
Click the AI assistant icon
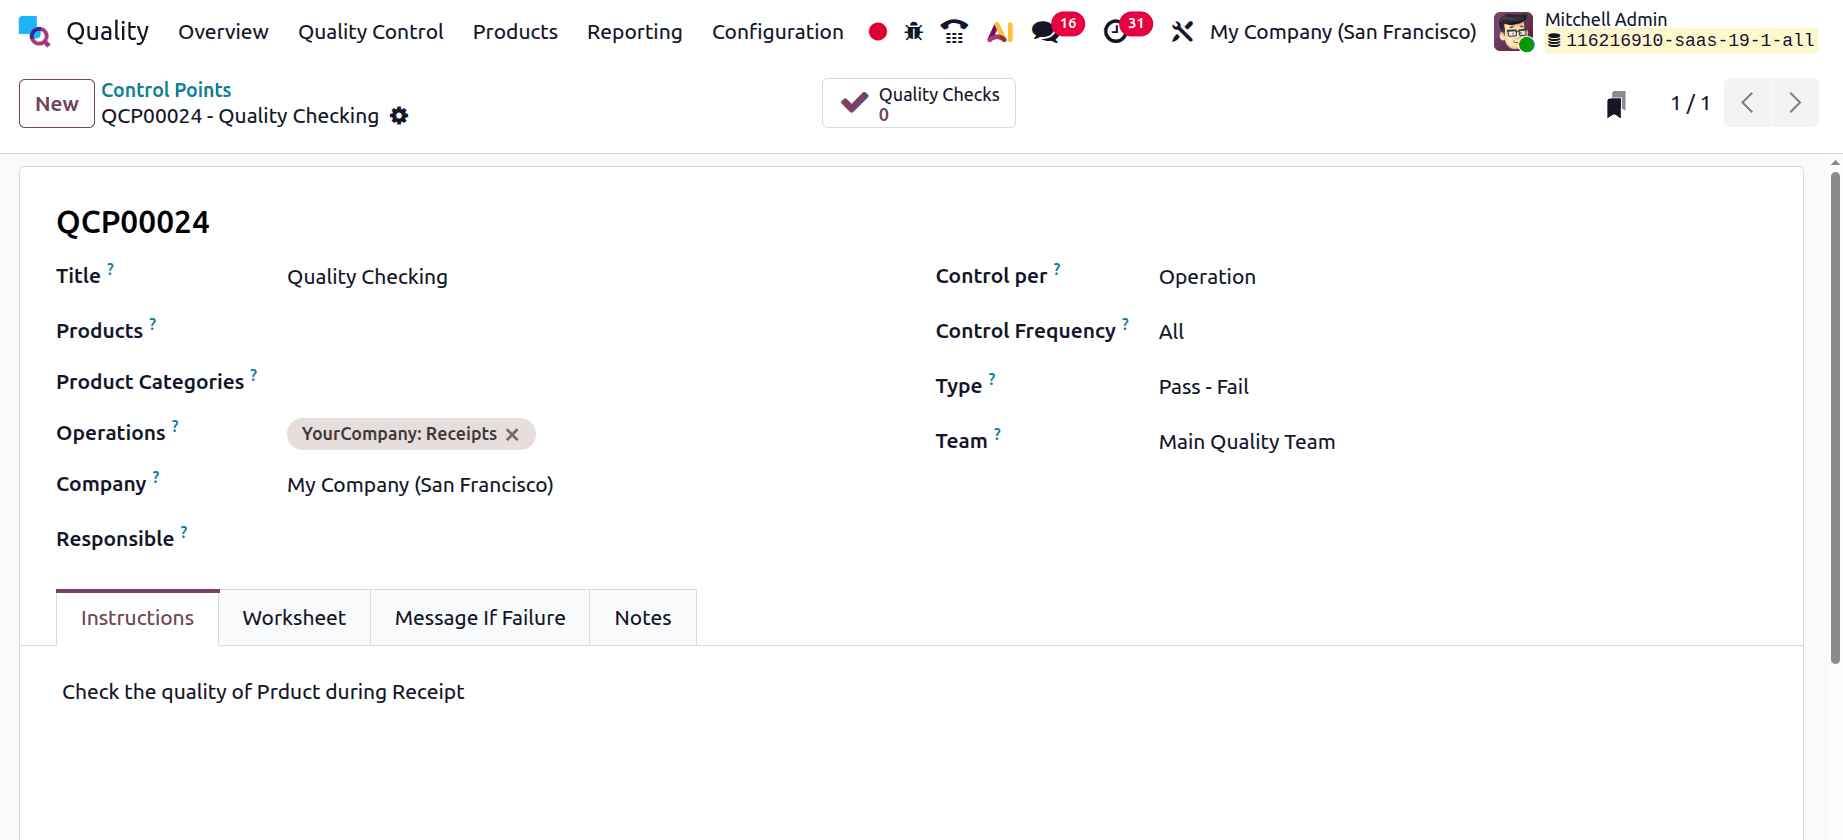point(1000,32)
